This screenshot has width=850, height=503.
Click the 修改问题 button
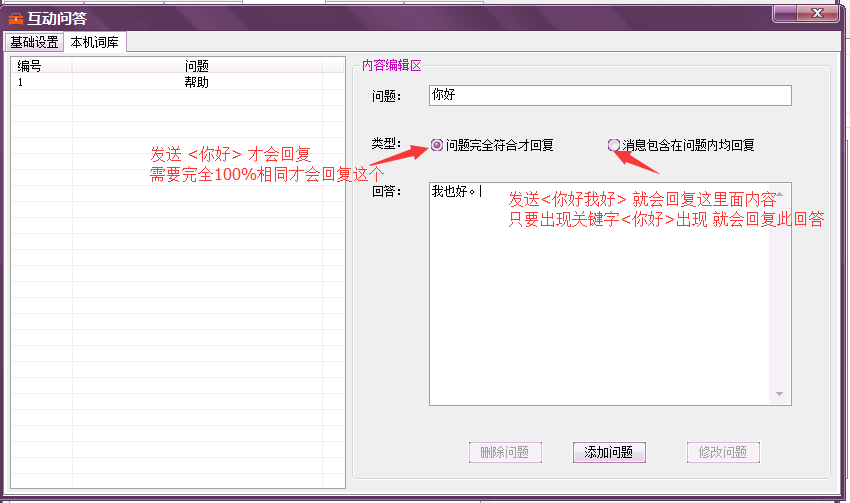(723, 452)
